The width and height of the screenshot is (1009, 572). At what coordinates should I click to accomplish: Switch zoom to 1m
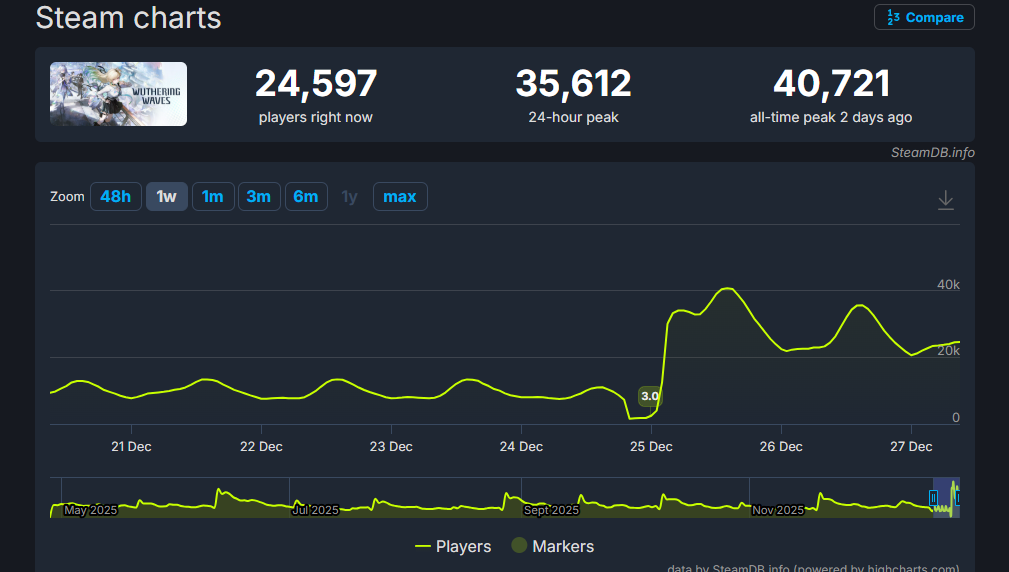click(x=212, y=196)
